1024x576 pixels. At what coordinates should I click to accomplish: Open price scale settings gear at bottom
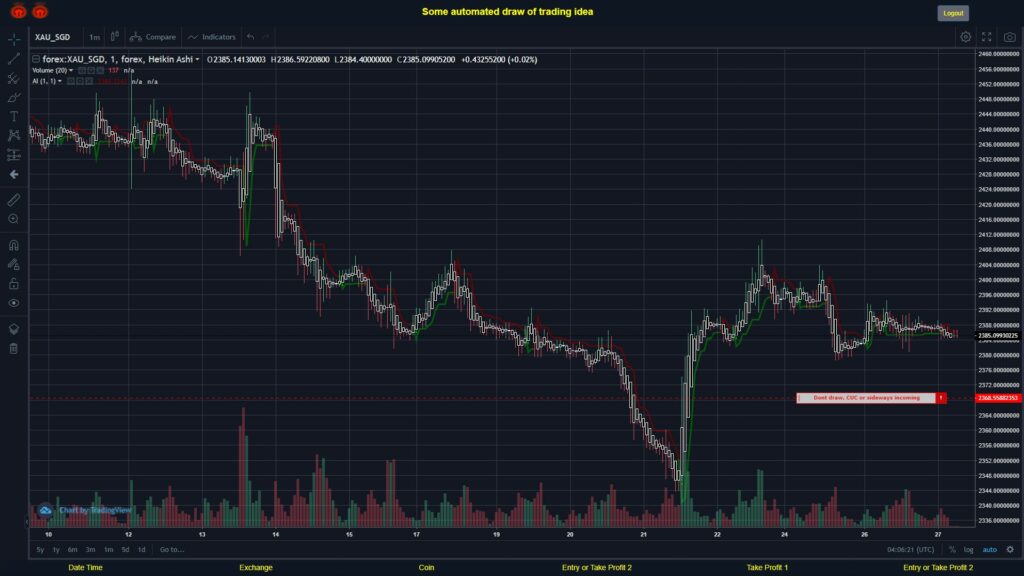[1010, 549]
